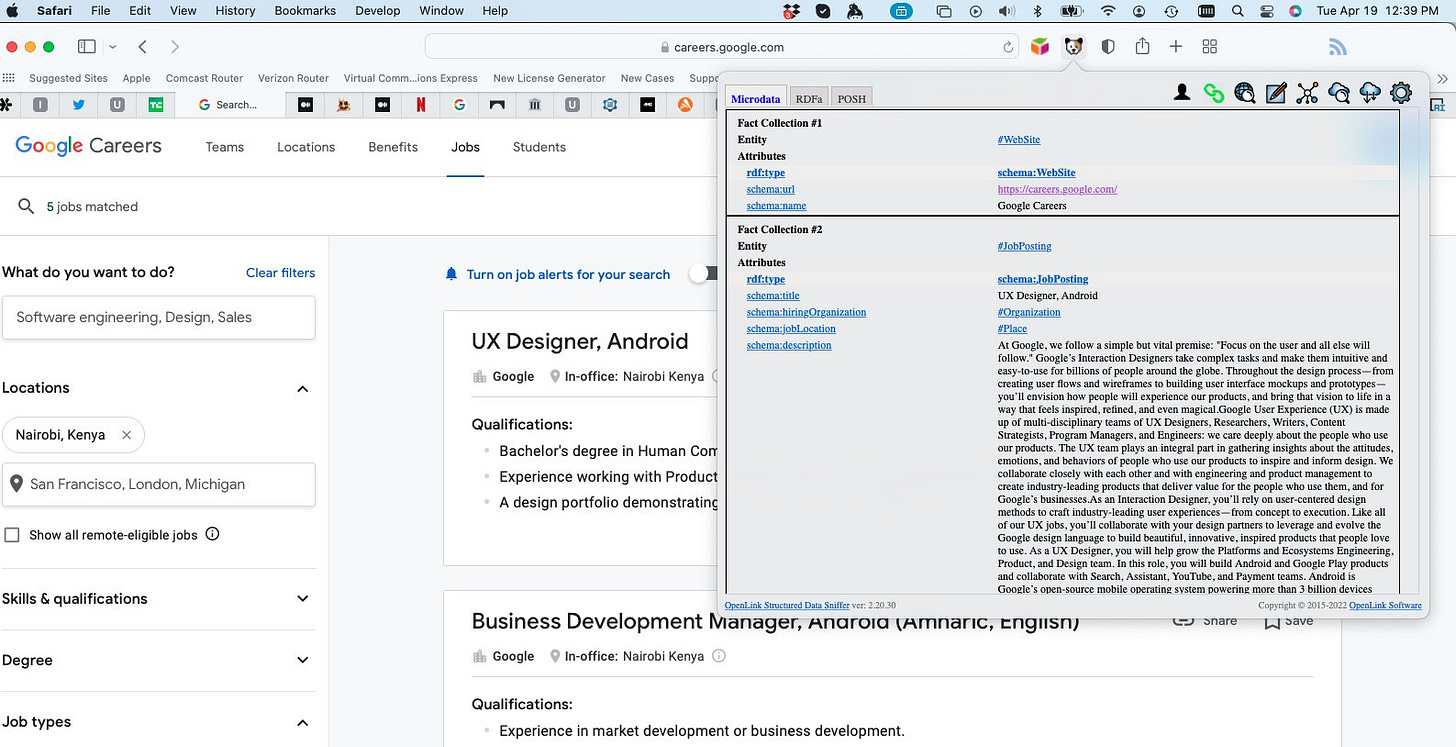Open the Develop menu
This screenshot has width=1456, height=747.
pyautogui.click(x=378, y=11)
